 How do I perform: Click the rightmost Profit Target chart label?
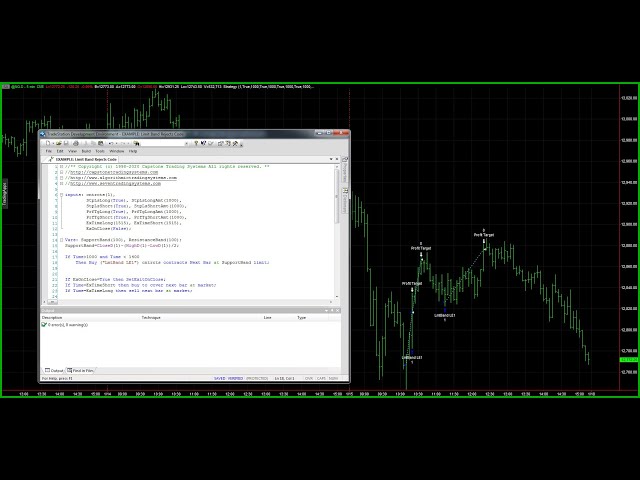(484, 235)
